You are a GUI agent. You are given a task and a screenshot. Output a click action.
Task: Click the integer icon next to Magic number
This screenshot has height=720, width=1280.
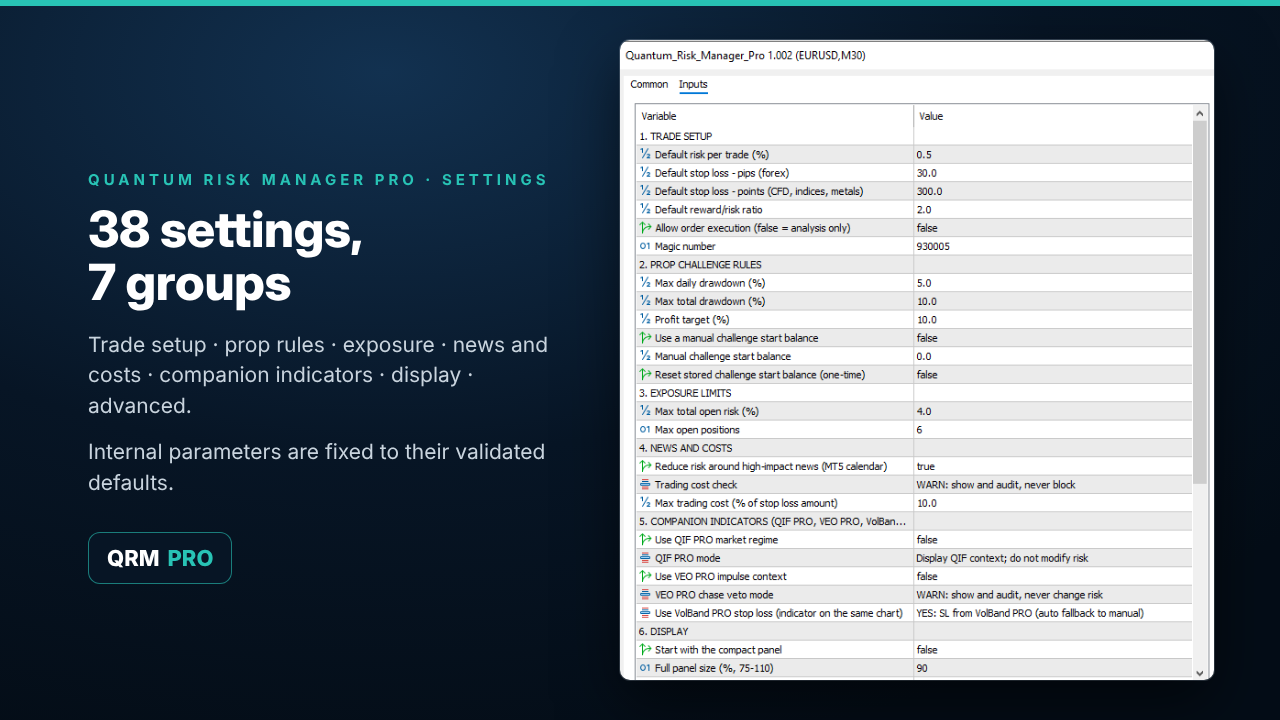coord(645,246)
